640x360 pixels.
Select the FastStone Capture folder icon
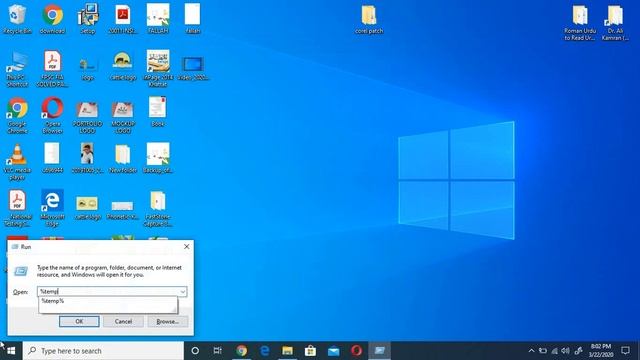(158, 209)
